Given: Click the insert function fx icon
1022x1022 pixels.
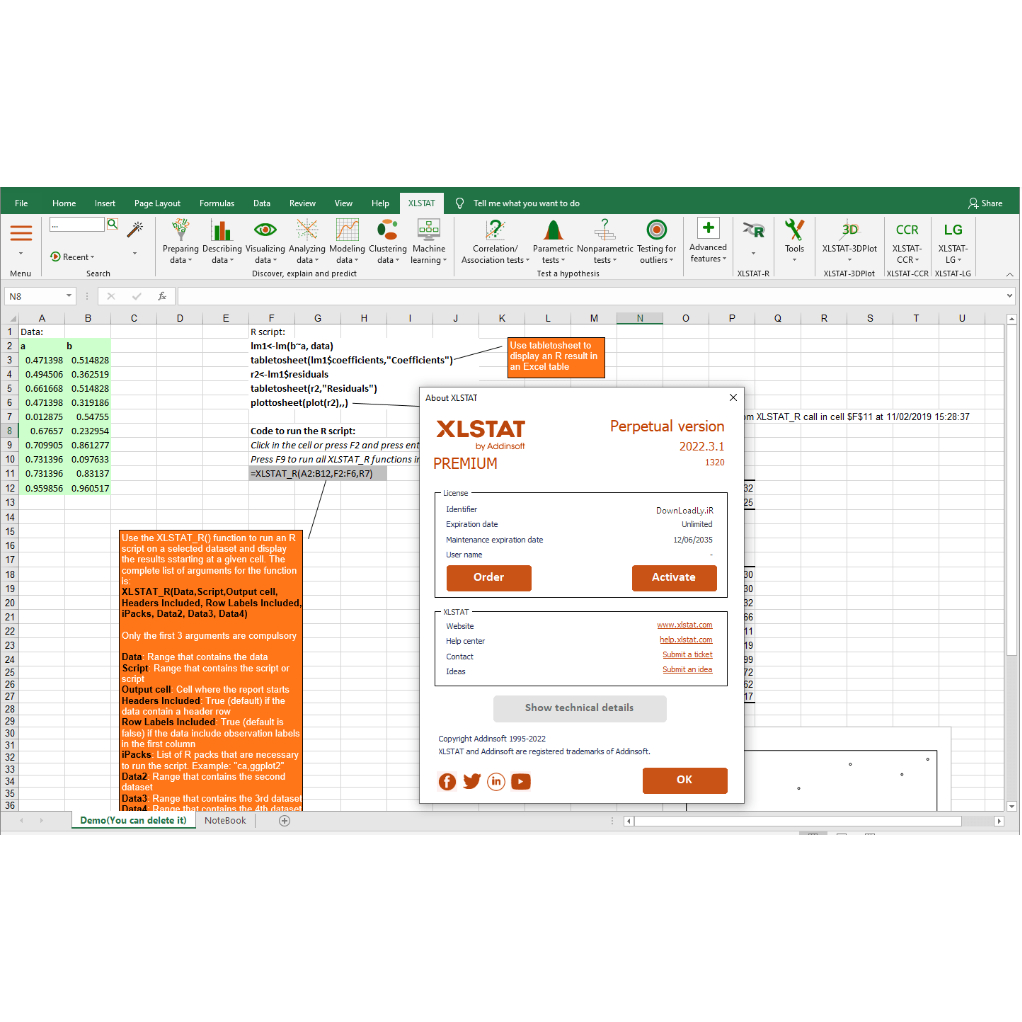Looking at the screenshot, I should tap(162, 296).
